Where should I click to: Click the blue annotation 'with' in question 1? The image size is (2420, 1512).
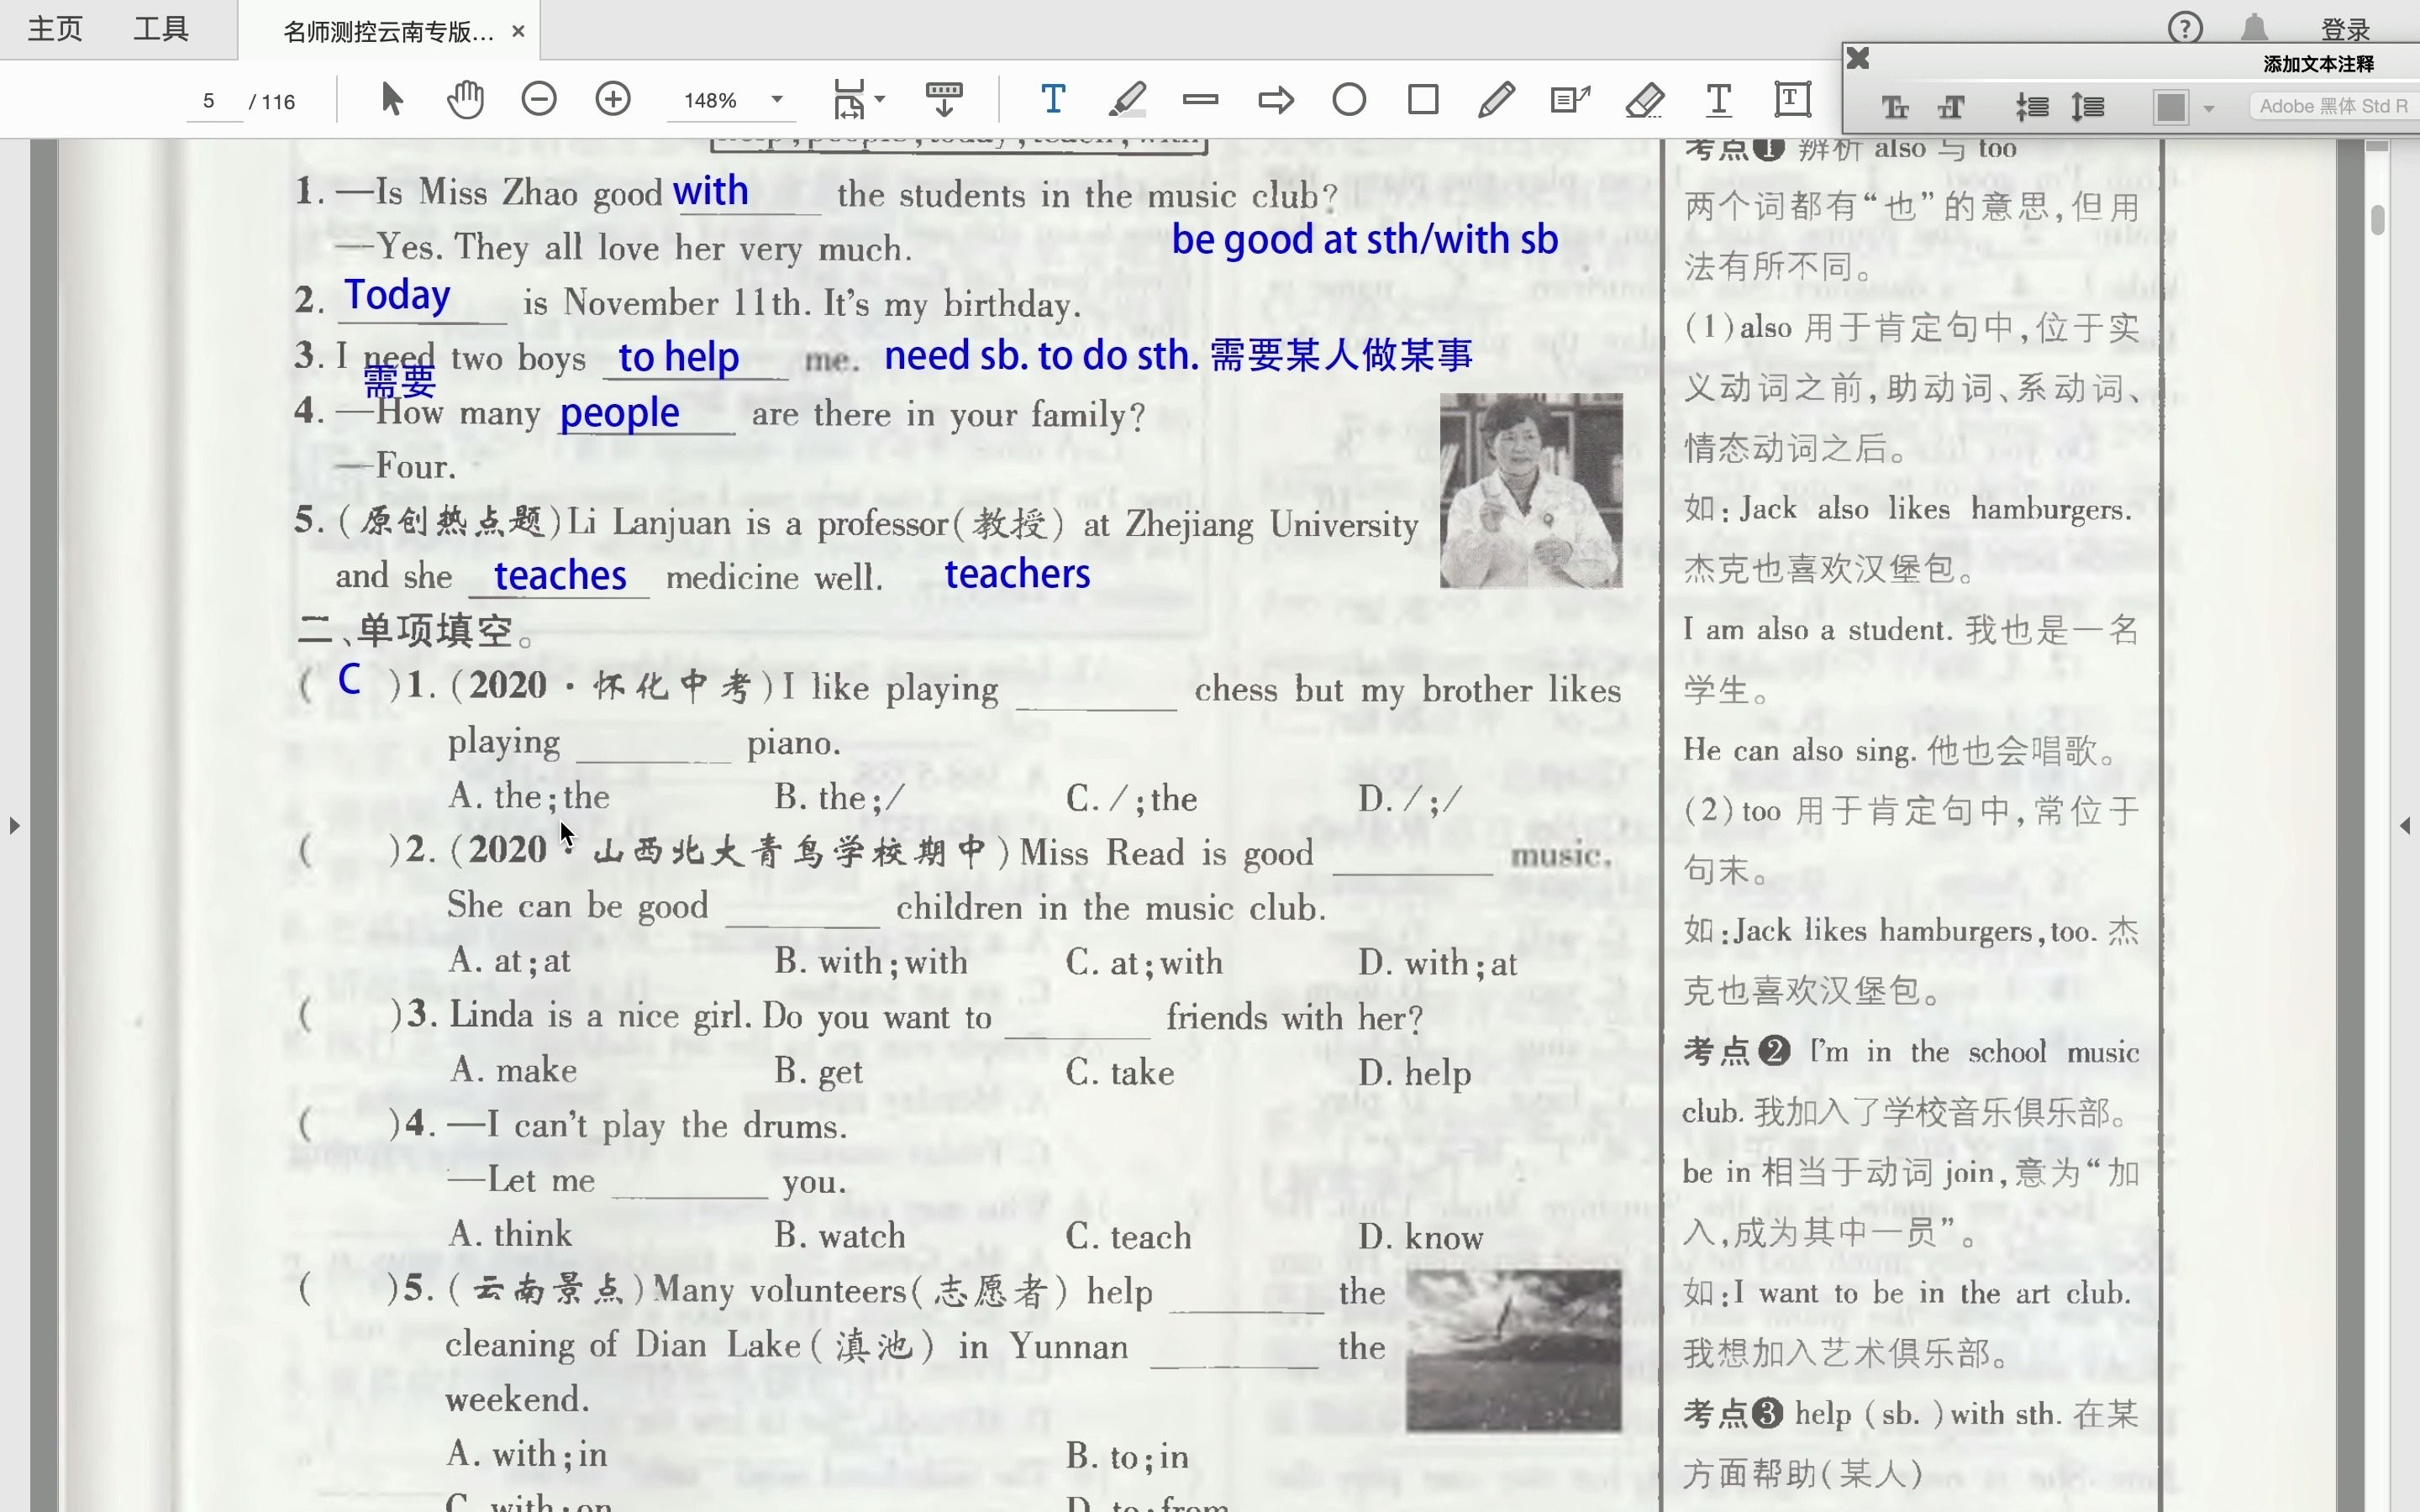pos(710,190)
